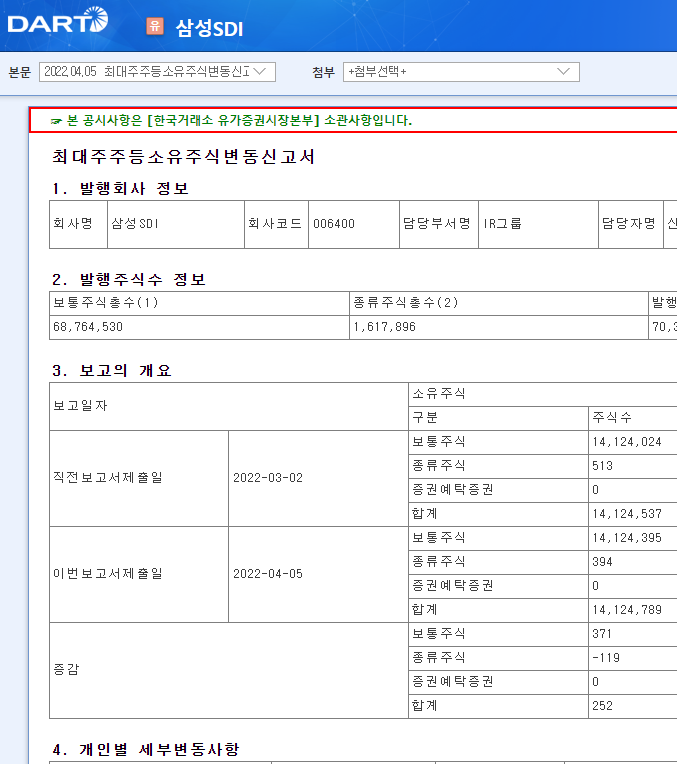Open the 첨부 attachment dropdown
Screen dimensions: 677x764
[x=461, y=72]
